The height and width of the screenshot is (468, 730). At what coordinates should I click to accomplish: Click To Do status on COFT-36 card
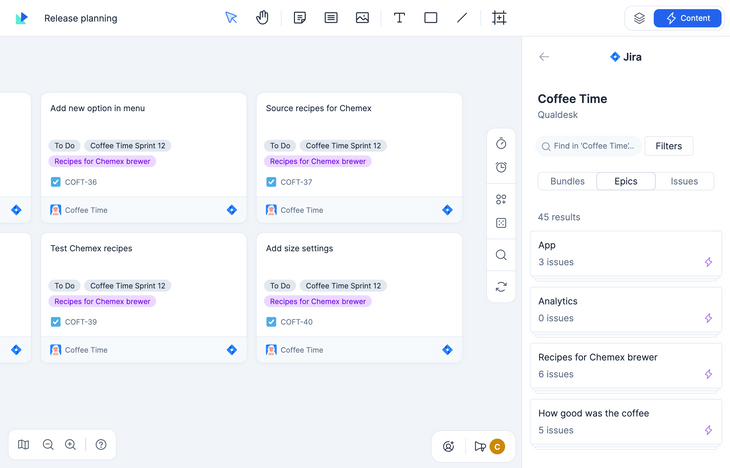coord(64,146)
